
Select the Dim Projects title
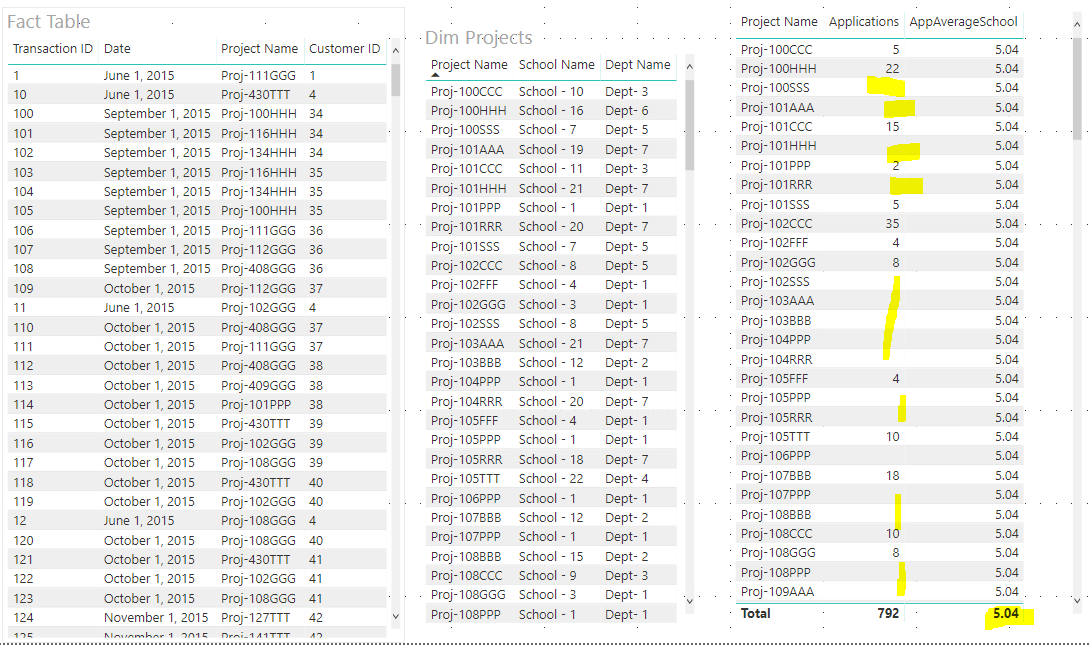pyautogui.click(x=479, y=38)
